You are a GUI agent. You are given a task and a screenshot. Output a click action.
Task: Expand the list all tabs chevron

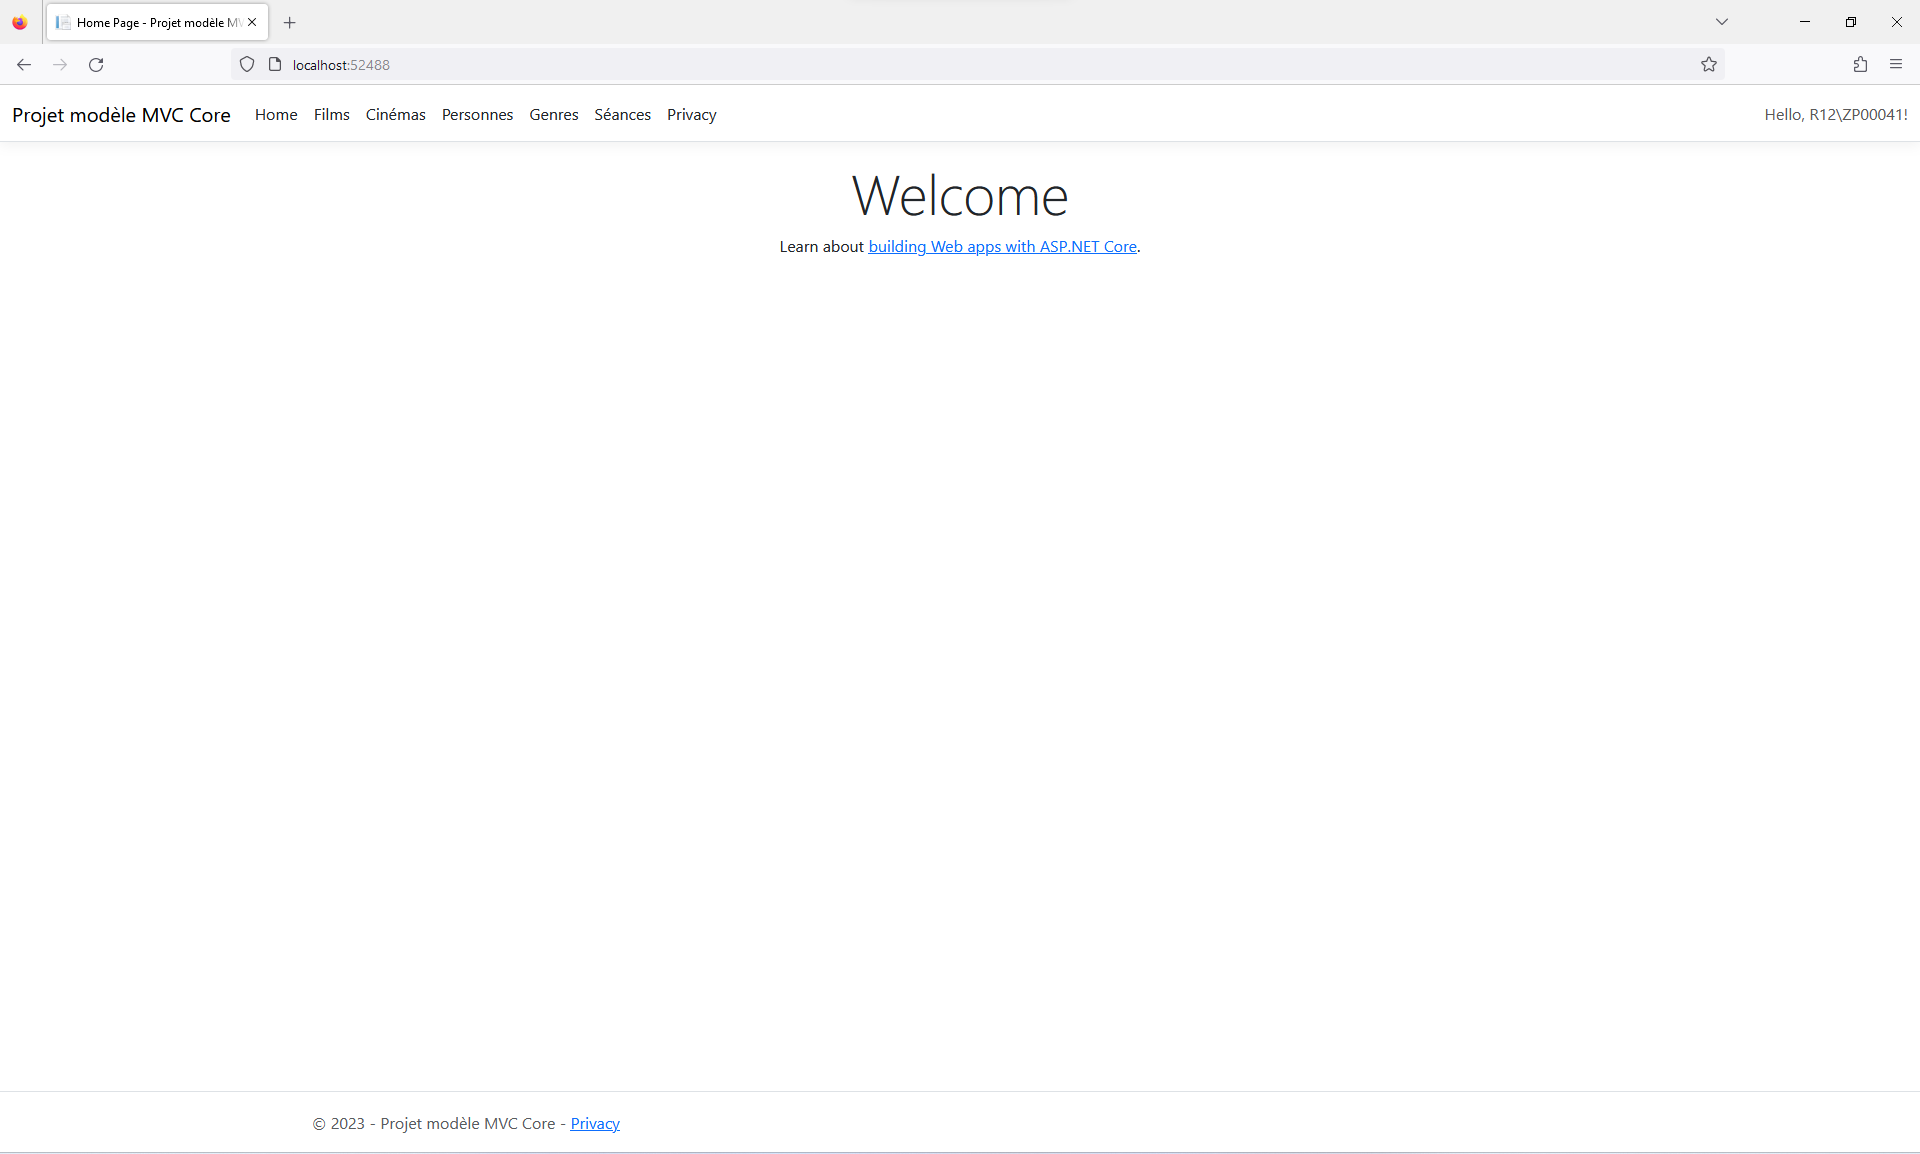[x=1722, y=22]
